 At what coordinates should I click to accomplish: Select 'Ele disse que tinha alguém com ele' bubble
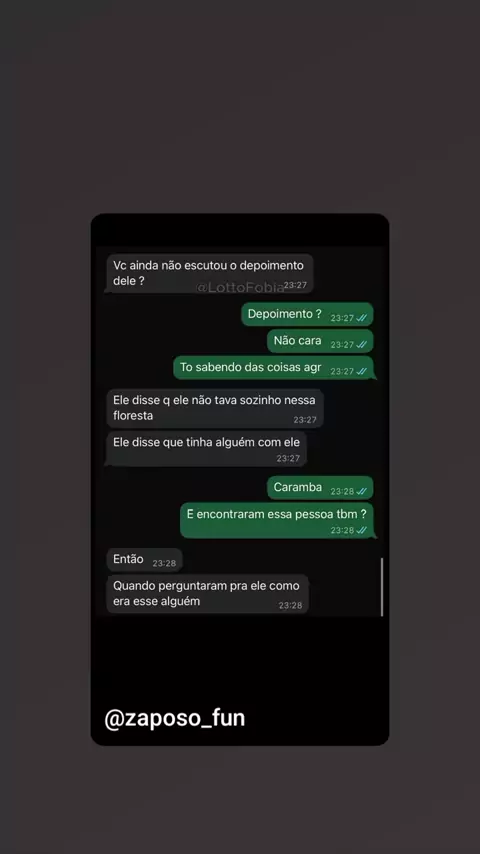click(206, 449)
